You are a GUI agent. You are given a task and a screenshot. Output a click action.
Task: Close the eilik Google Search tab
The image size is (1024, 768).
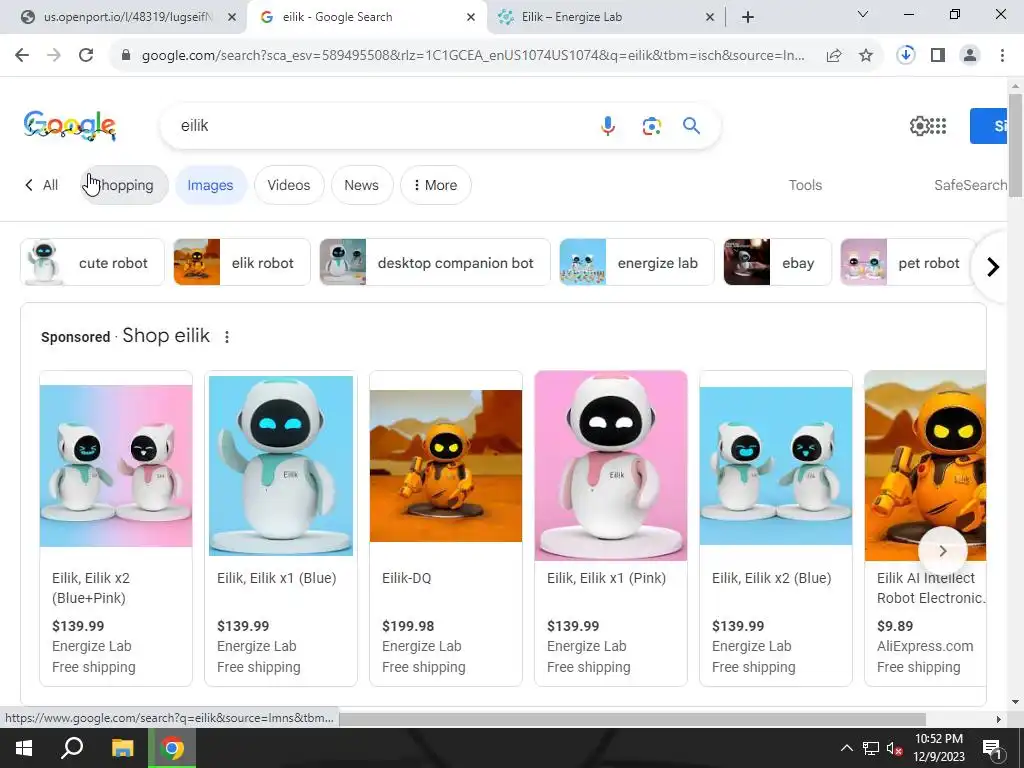point(470,17)
